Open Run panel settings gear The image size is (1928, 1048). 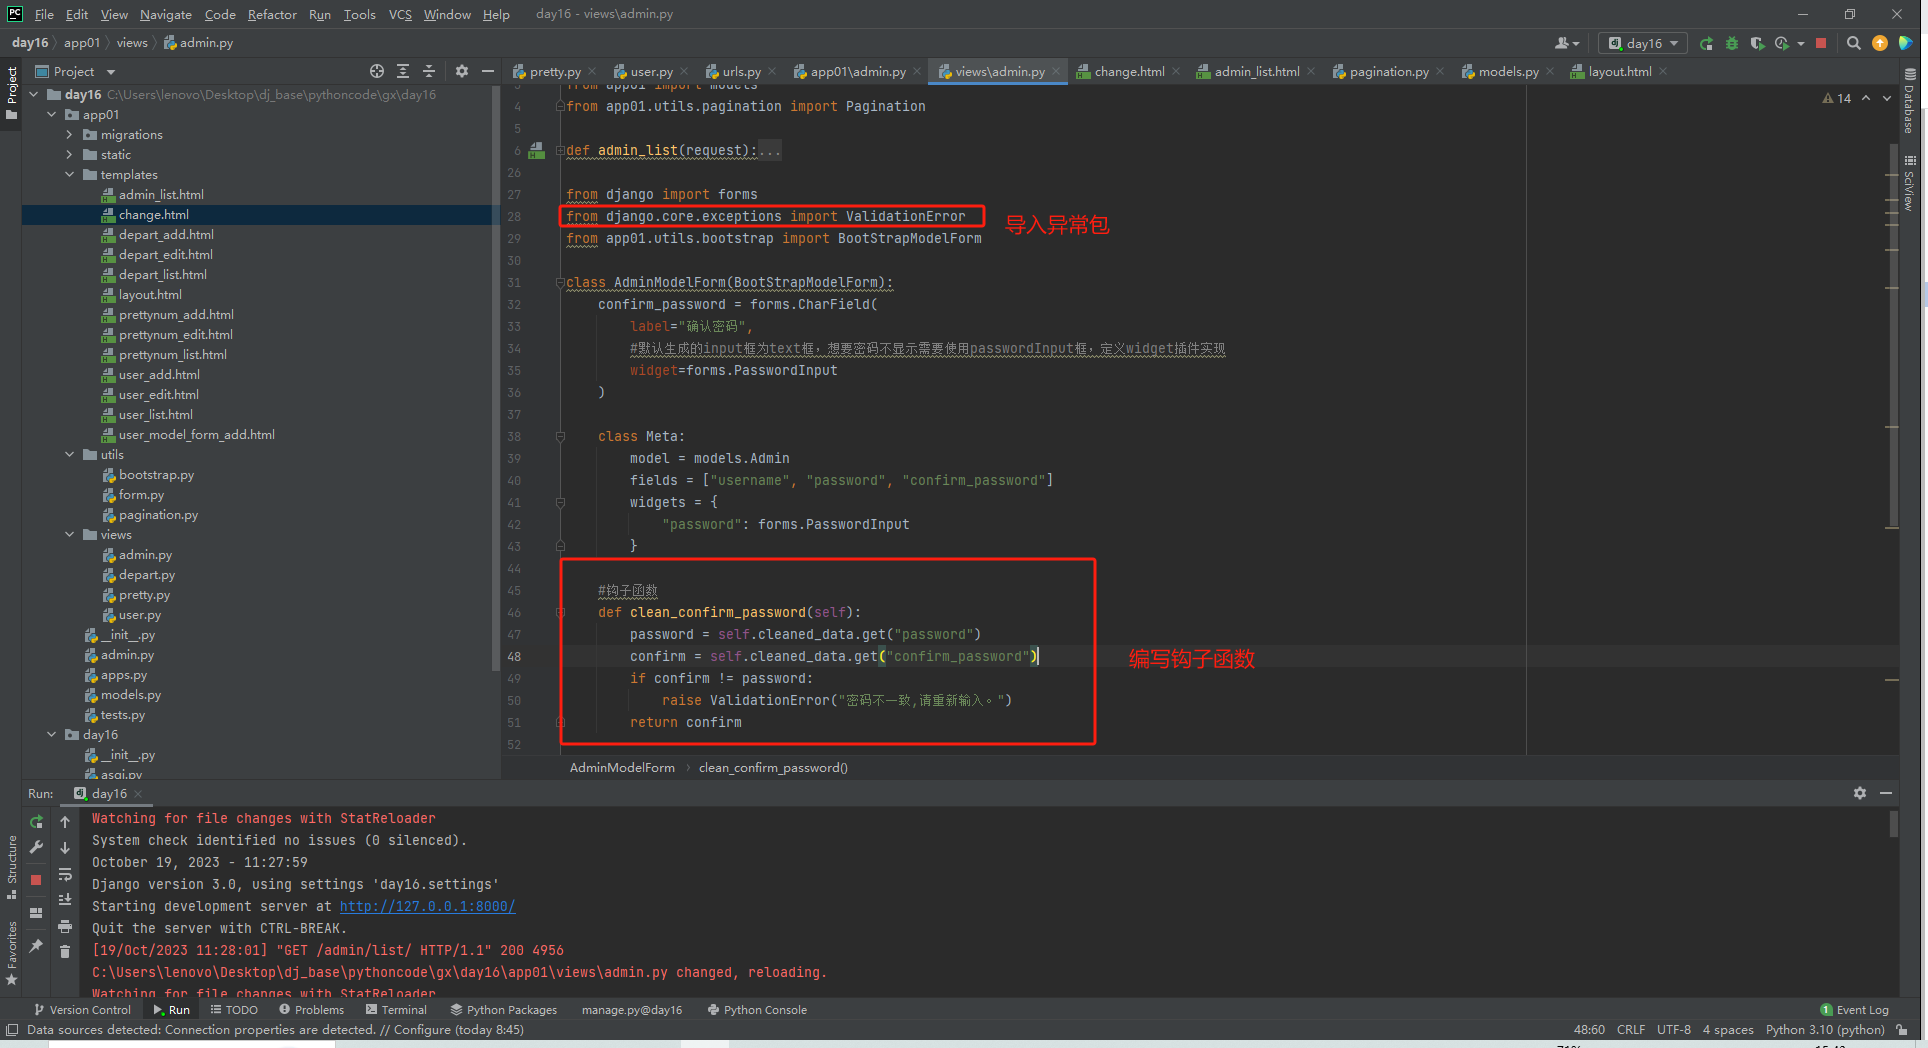[x=1860, y=793]
